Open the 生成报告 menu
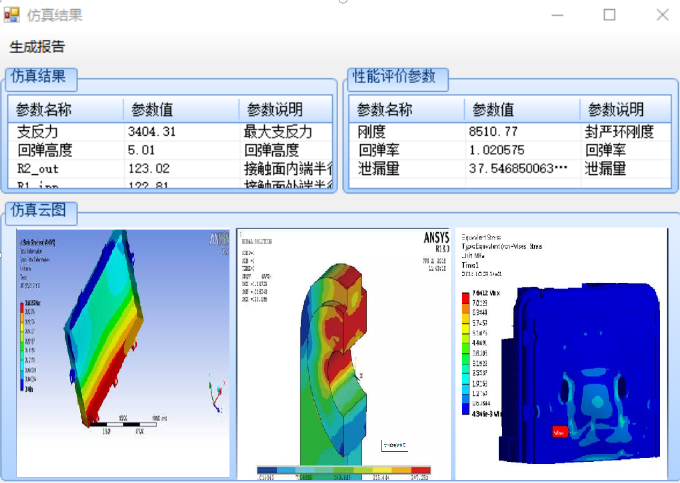Screen dimensions: 680x483 tap(38, 47)
